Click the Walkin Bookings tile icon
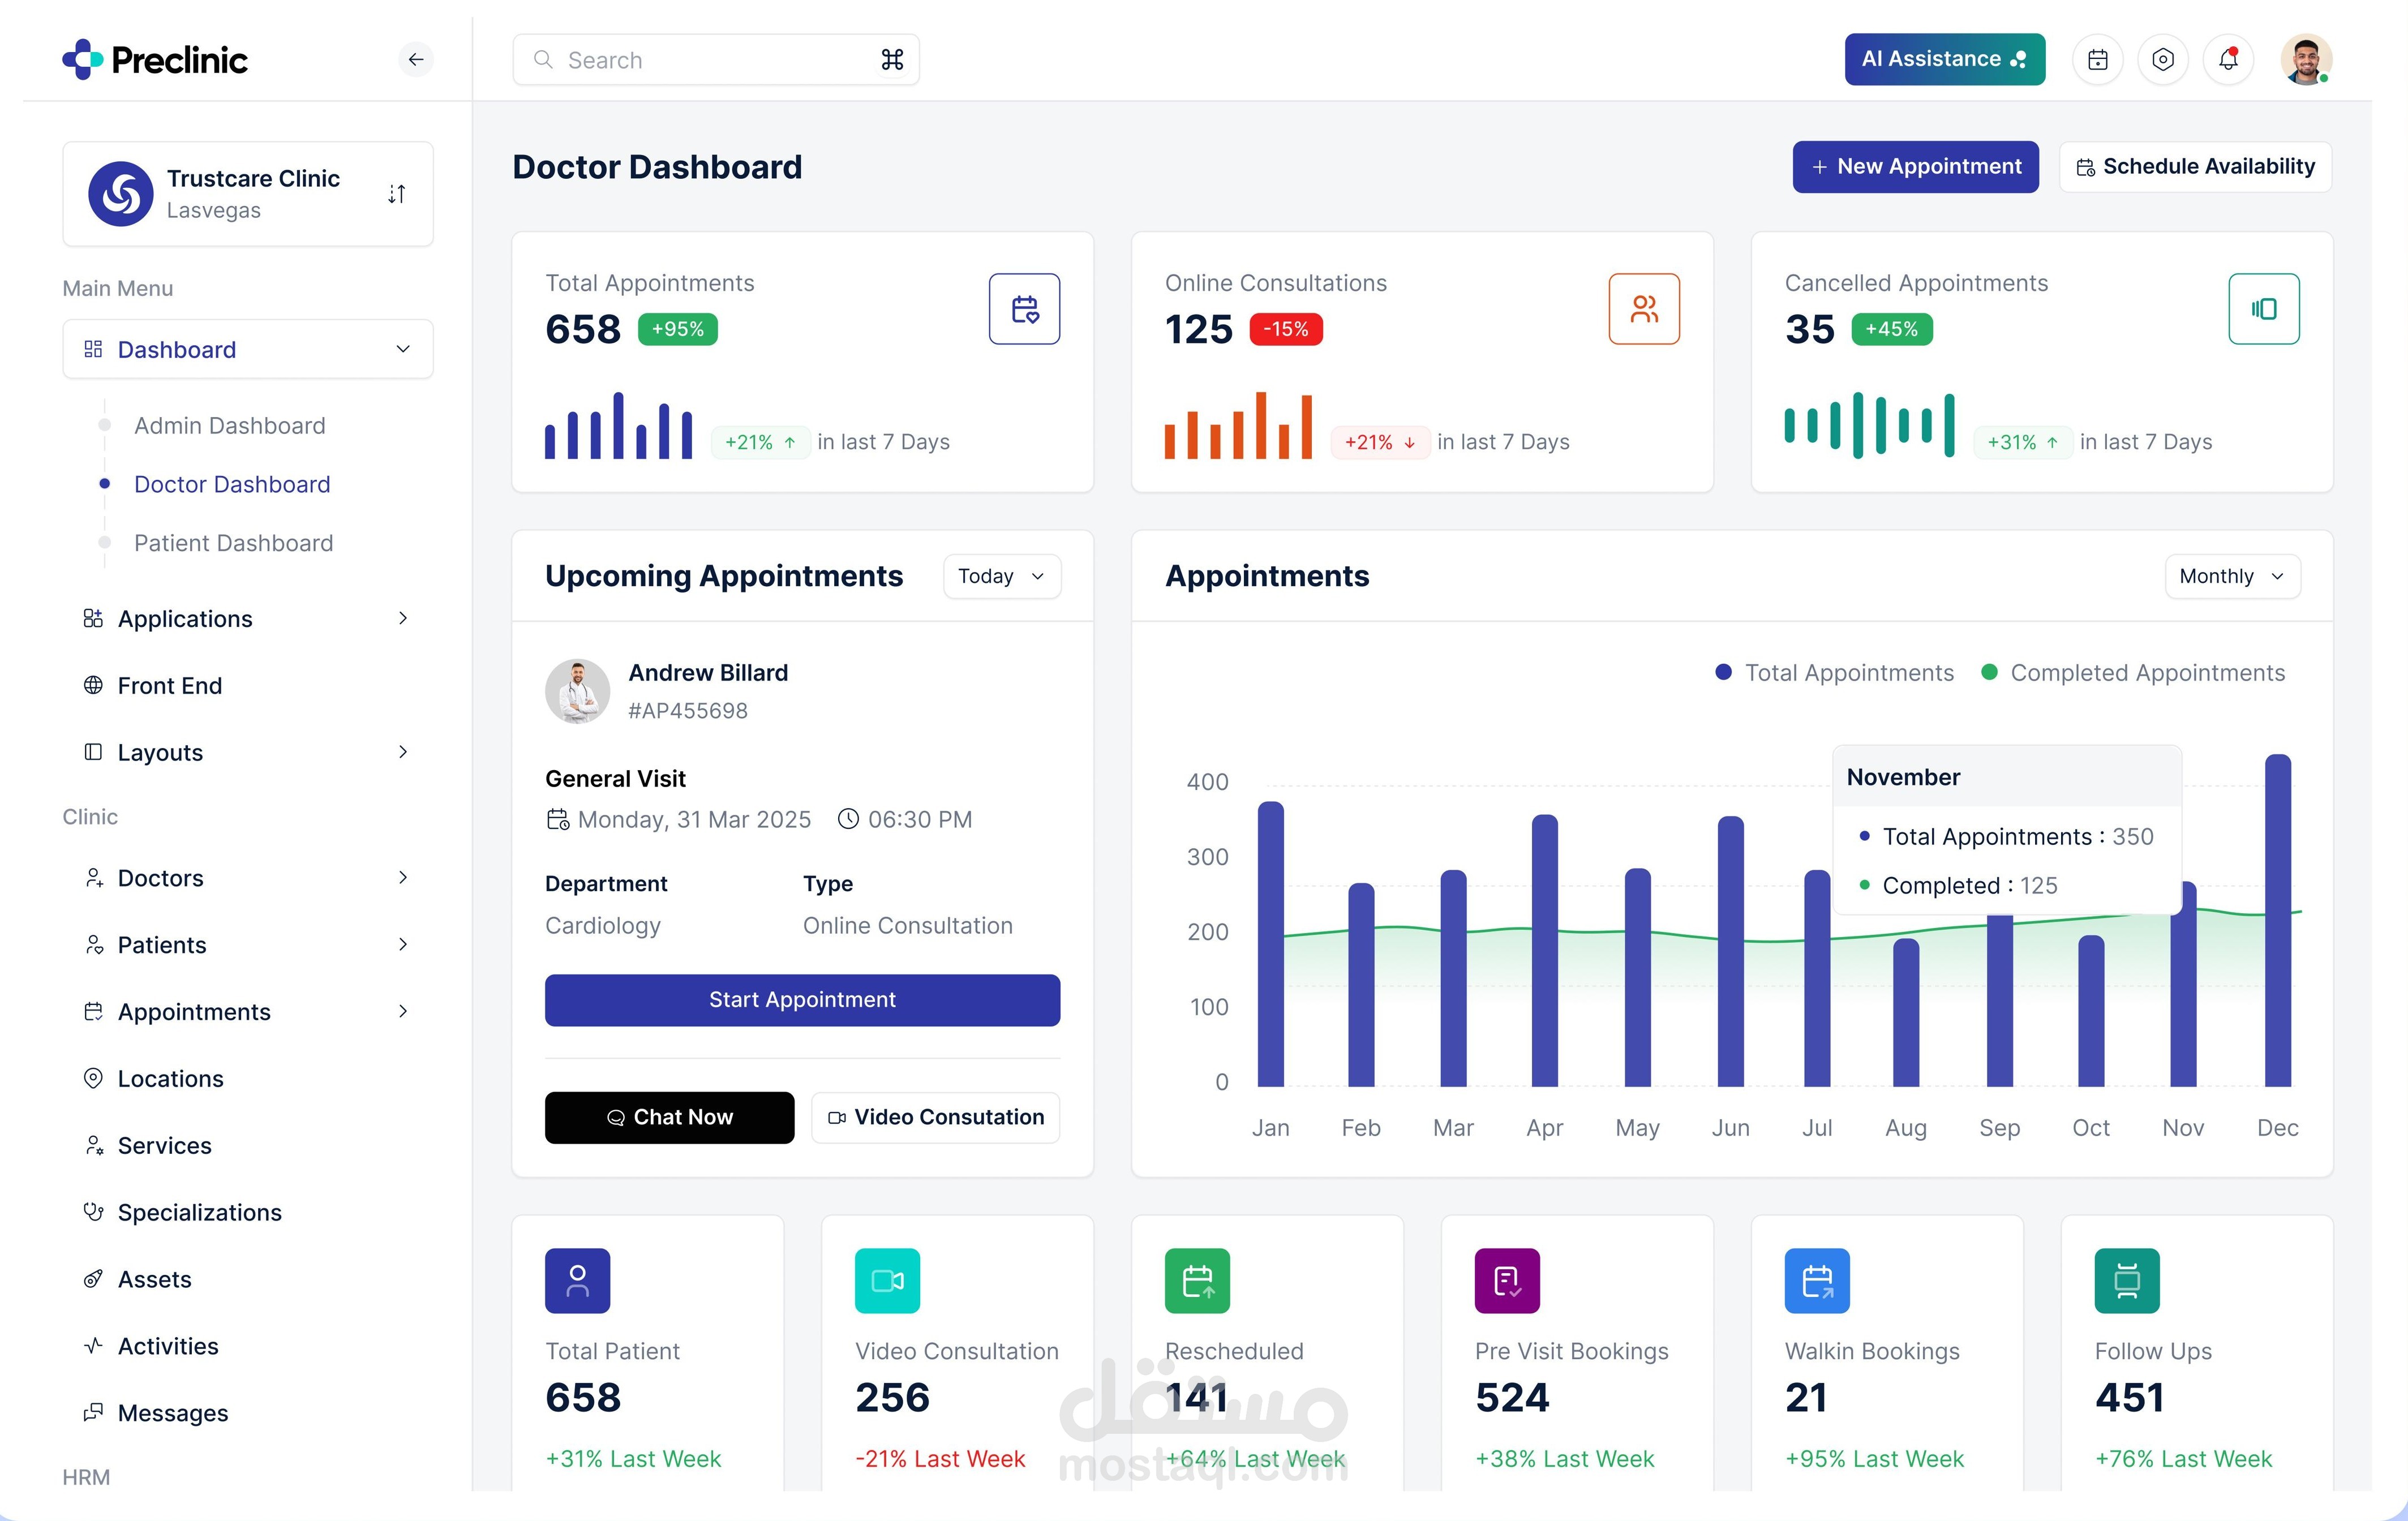Screen dimensions: 2408x1521 pyautogui.click(x=1818, y=1280)
